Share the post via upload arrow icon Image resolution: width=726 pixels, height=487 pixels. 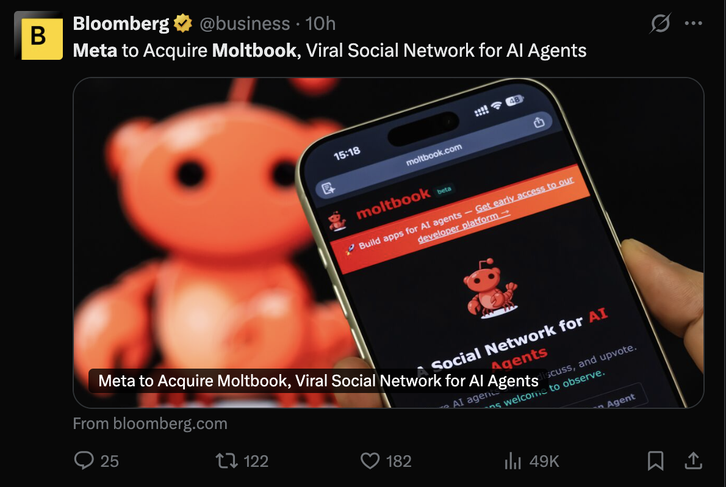[693, 461]
